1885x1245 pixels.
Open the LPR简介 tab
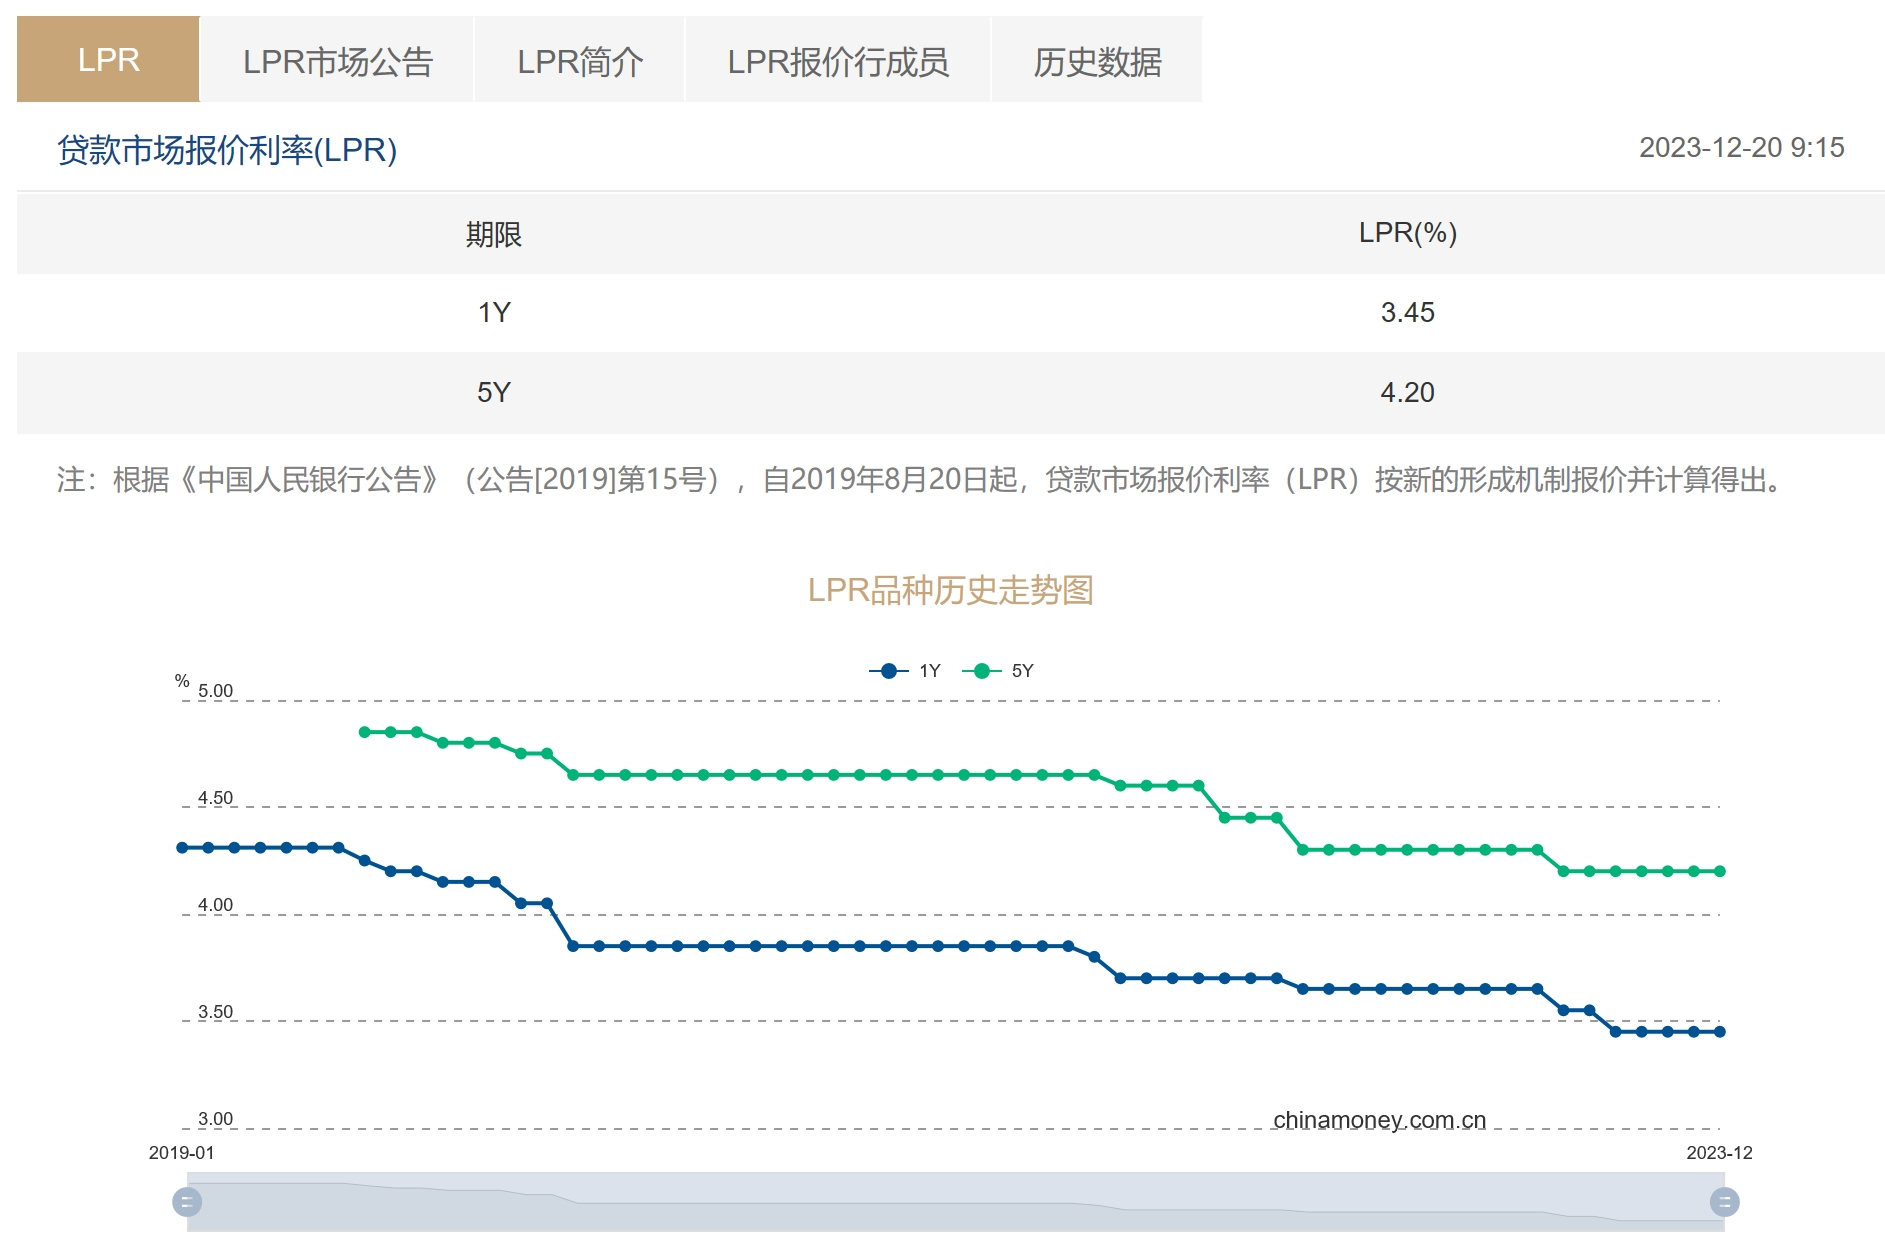pos(580,60)
